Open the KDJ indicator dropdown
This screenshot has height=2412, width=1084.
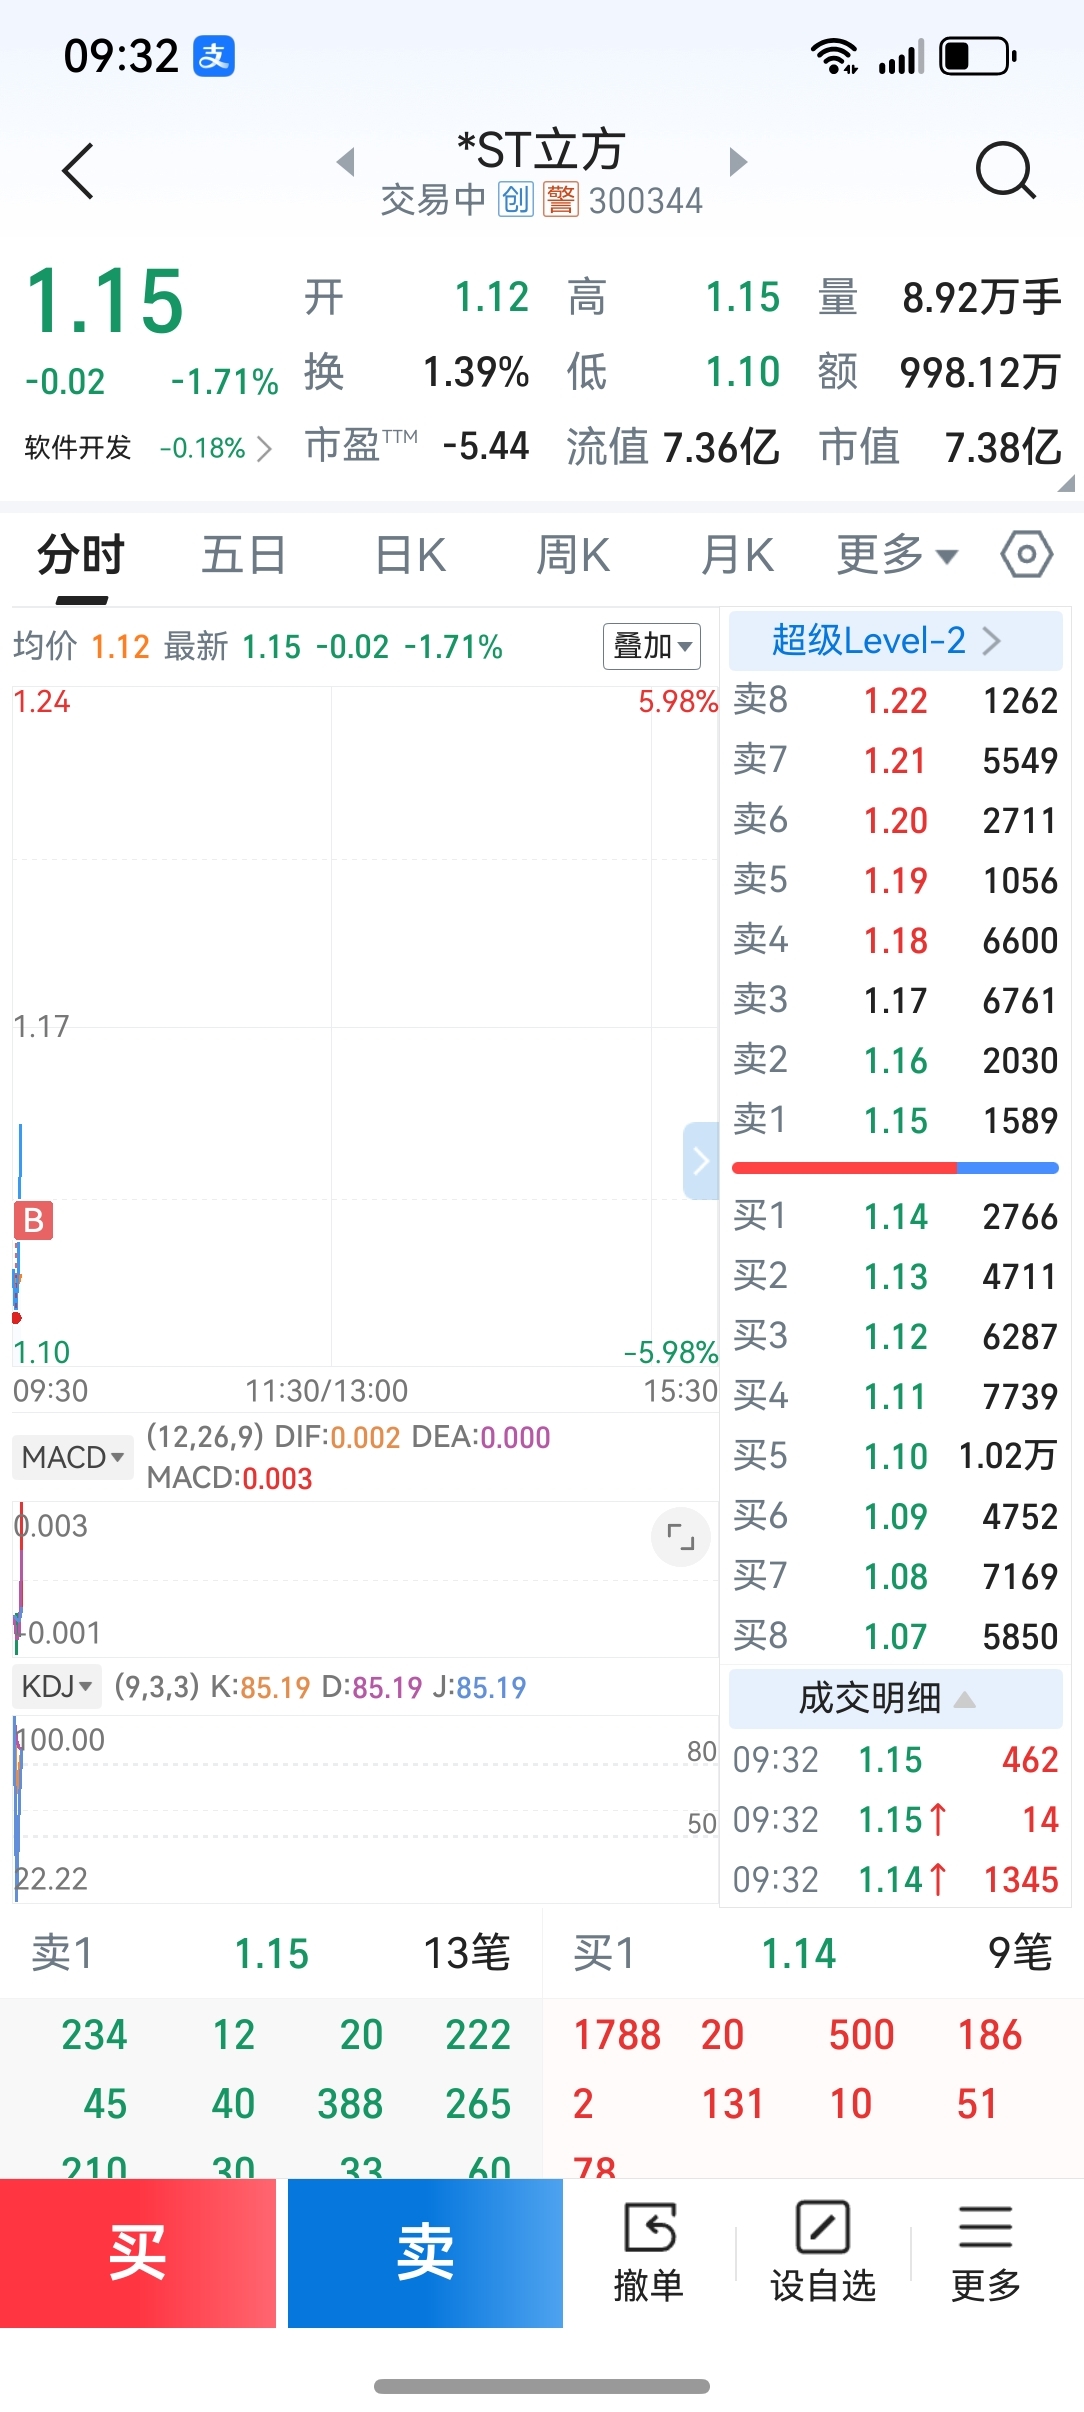pos(57,1687)
